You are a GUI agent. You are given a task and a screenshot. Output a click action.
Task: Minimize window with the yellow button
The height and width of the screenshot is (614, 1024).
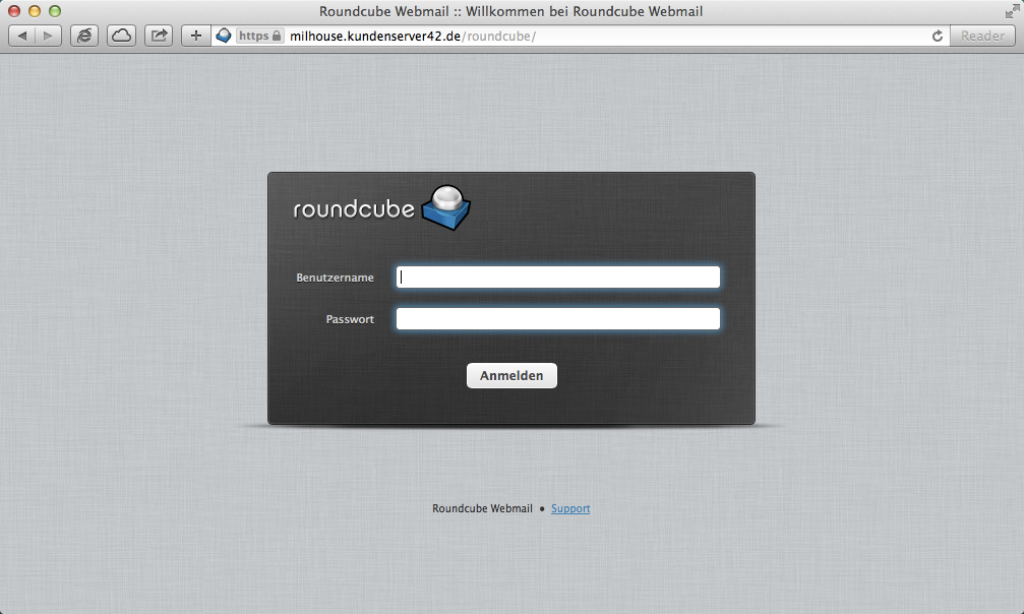pos(35,11)
